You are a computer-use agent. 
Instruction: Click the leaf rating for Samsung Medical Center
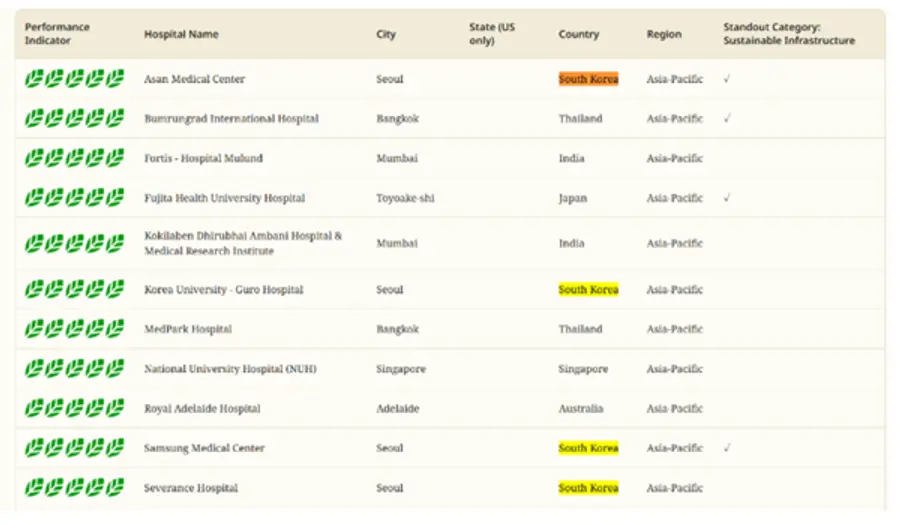74,448
